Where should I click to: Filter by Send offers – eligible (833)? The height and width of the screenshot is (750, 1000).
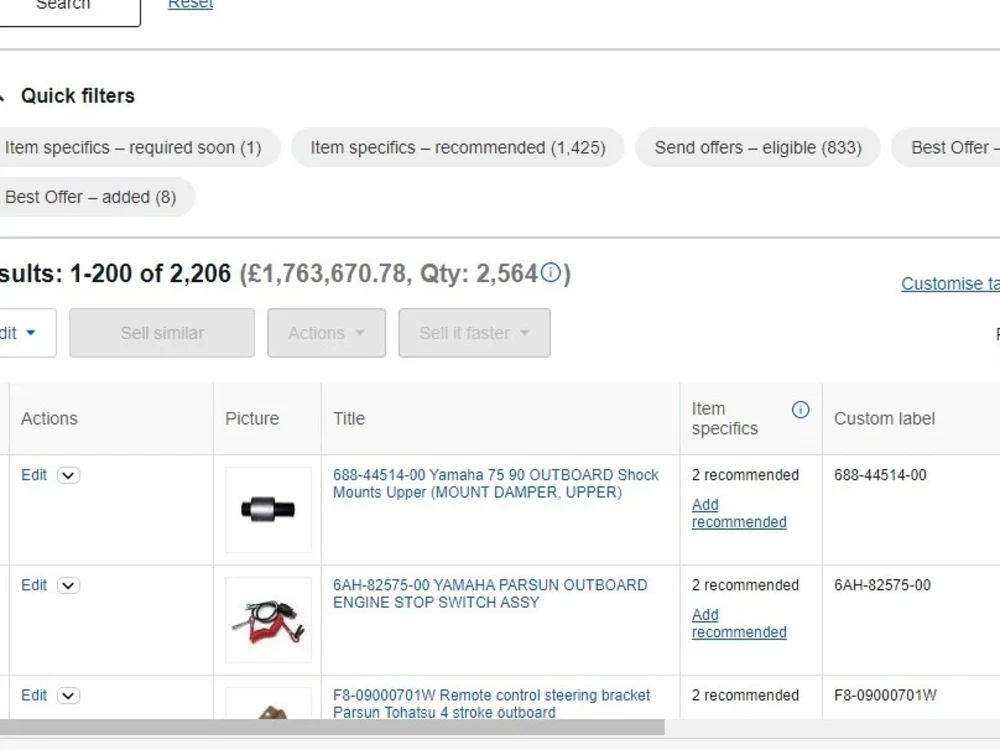tap(758, 147)
